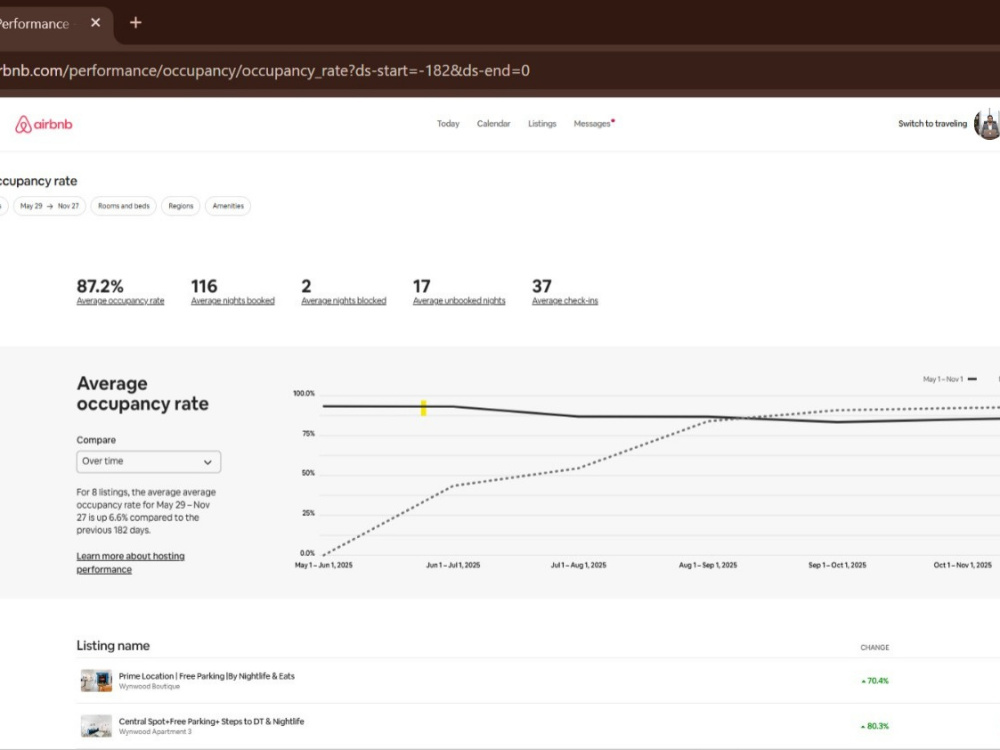
Task: Click Average check-ins metric link
Action: (565, 301)
